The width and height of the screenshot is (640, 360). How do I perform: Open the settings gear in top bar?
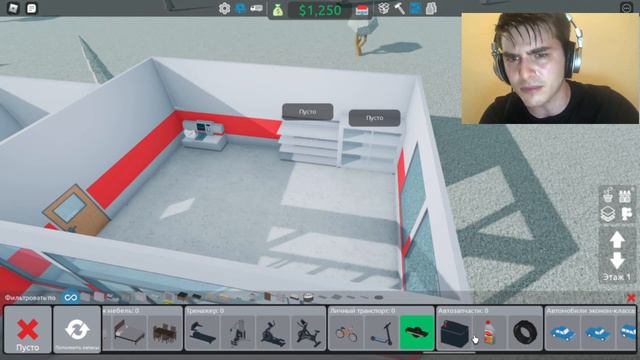point(224,8)
